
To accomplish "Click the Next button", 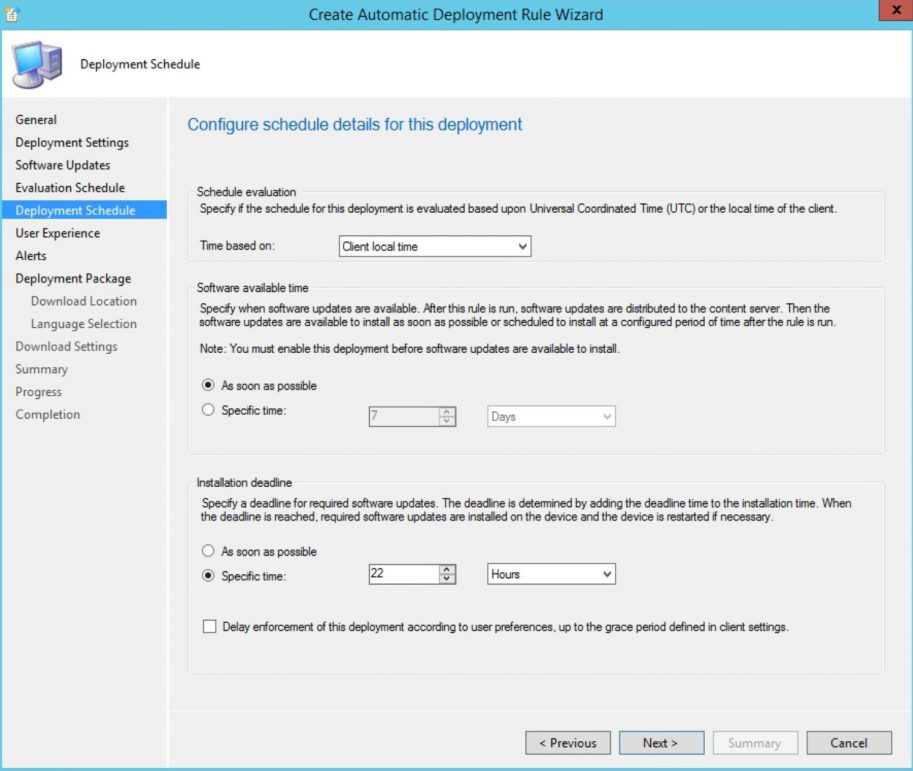I will 661,742.
